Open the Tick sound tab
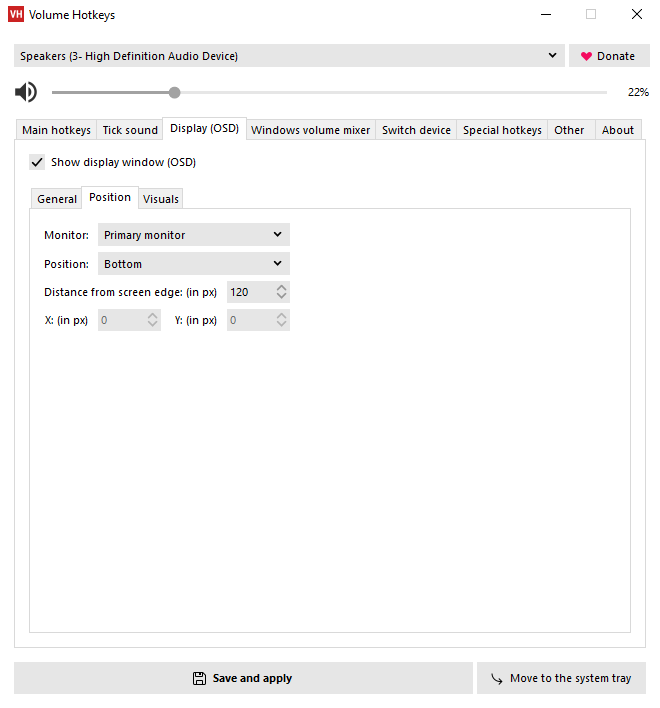This screenshot has height=708, width=660. [130, 130]
